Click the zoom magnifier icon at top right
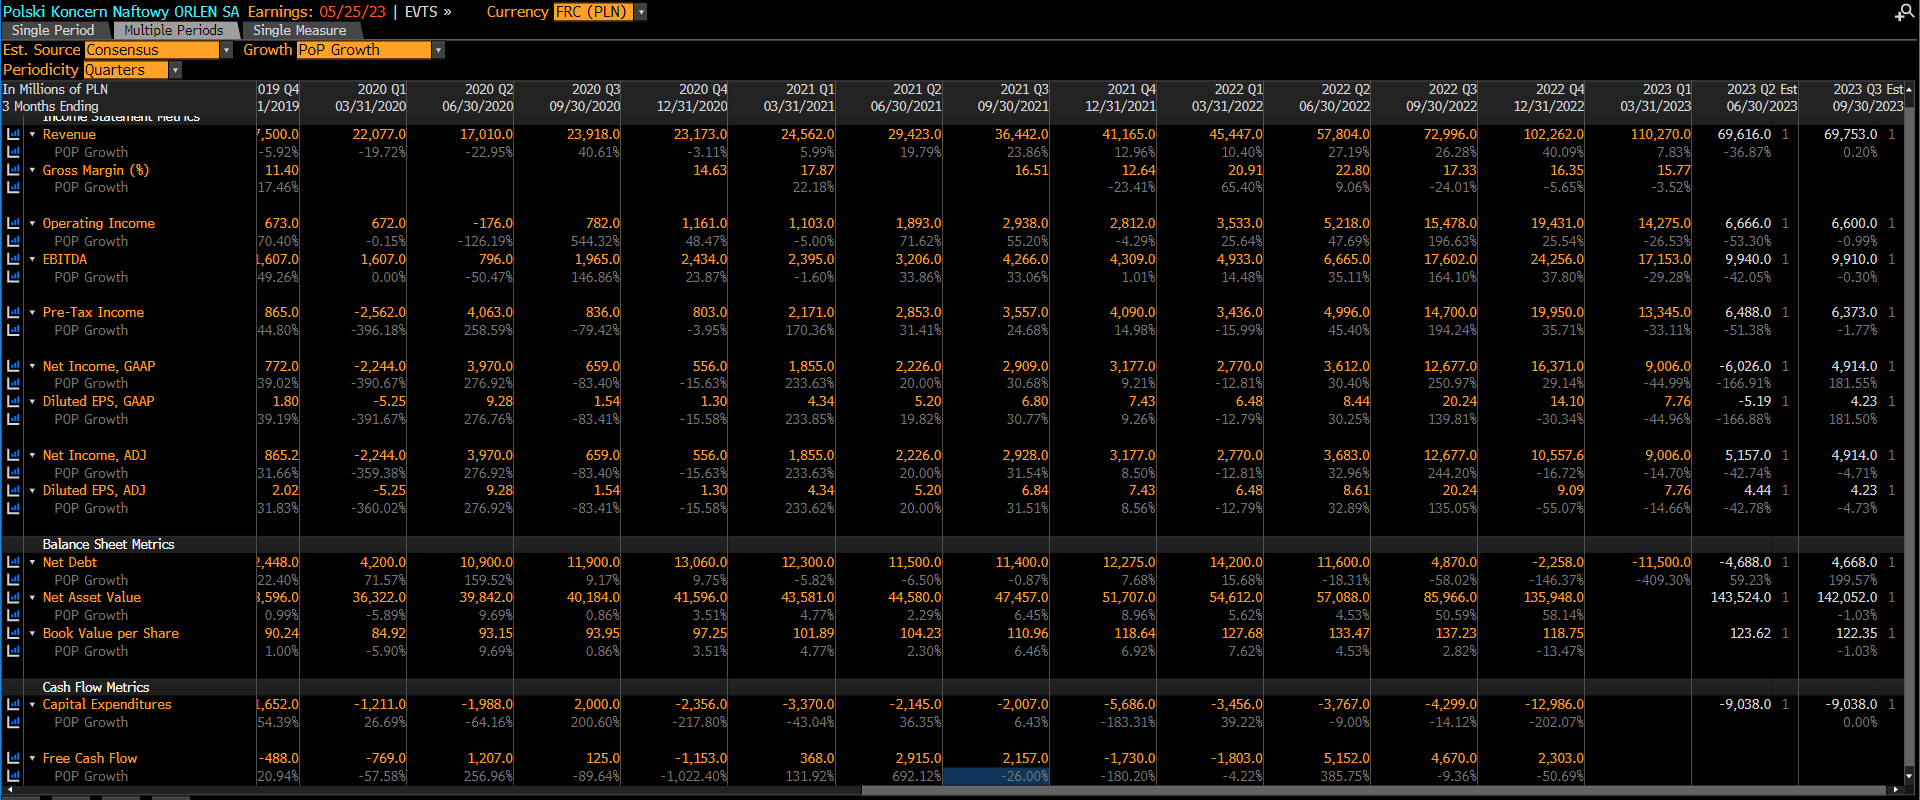This screenshot has height=800, width=1920. click(1903, 13)
